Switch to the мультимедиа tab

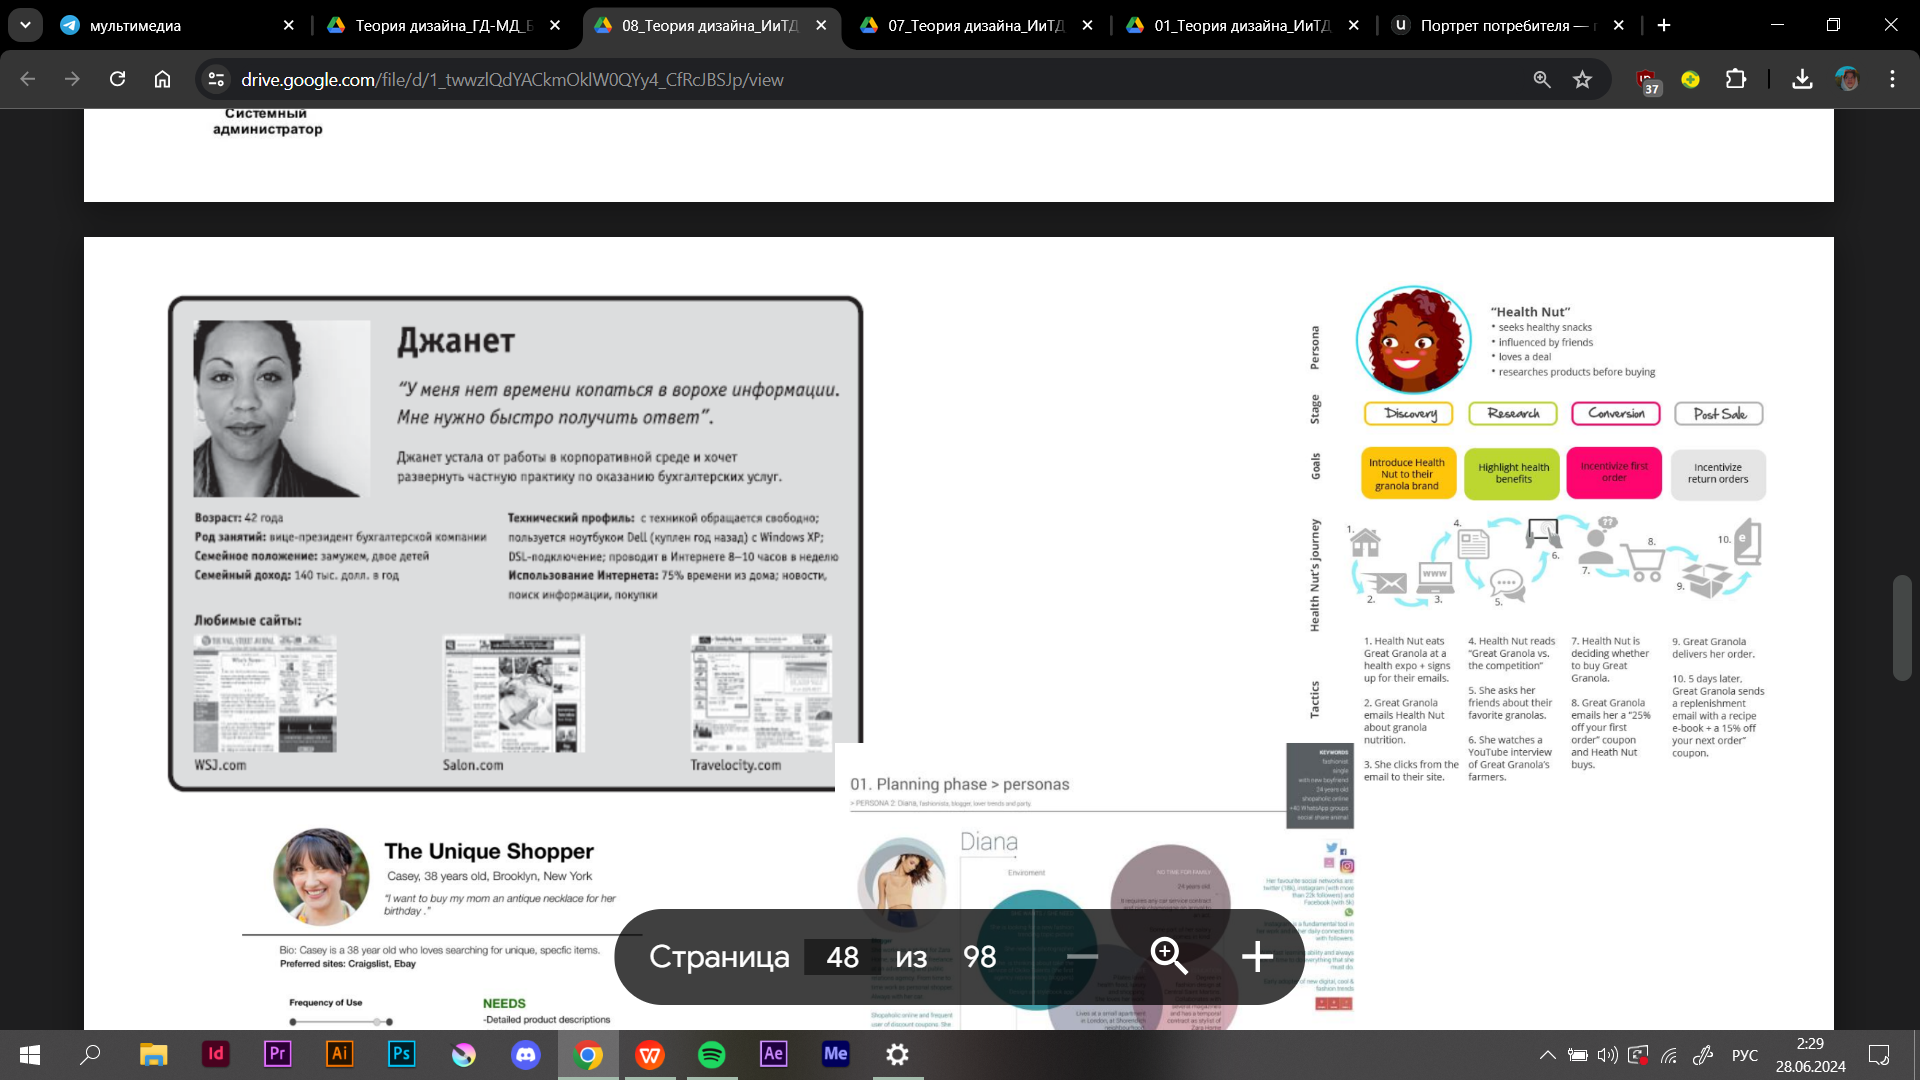176,25
